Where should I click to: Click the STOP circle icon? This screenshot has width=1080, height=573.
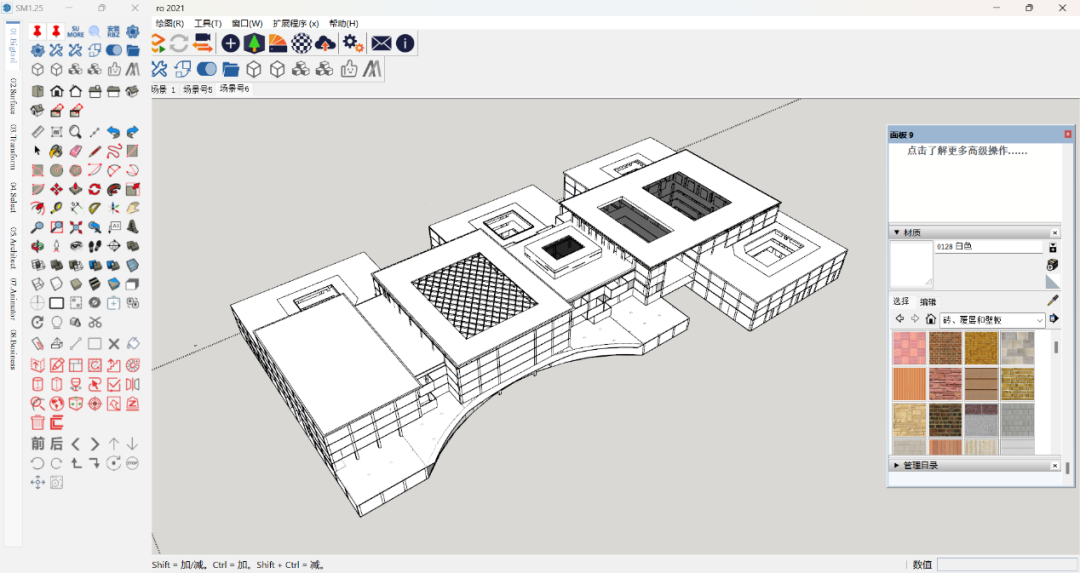point(132,463)
